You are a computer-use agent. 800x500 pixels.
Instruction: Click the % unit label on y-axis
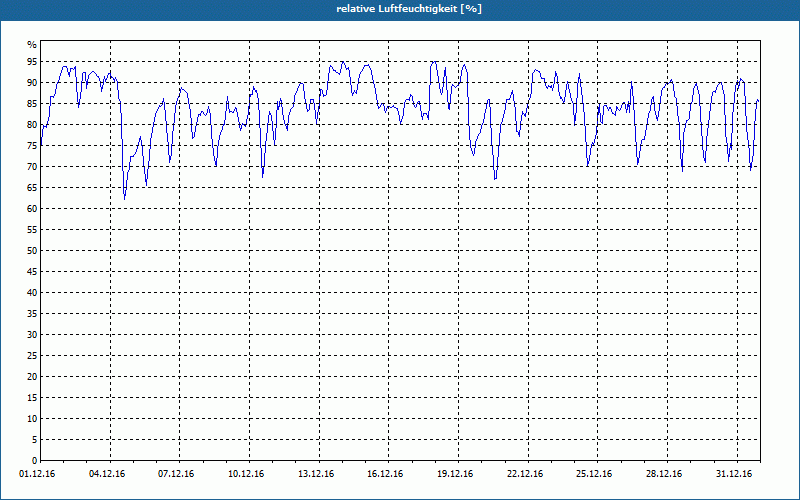click(32, 45)
